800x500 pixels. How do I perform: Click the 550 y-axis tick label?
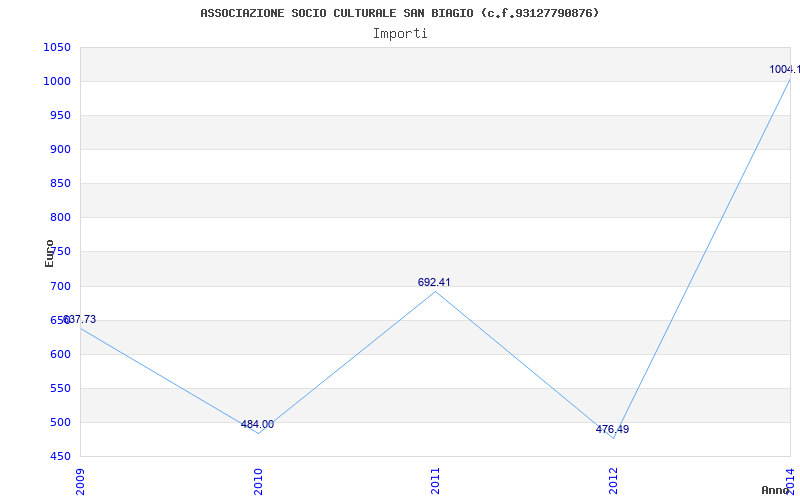[60, 388]
